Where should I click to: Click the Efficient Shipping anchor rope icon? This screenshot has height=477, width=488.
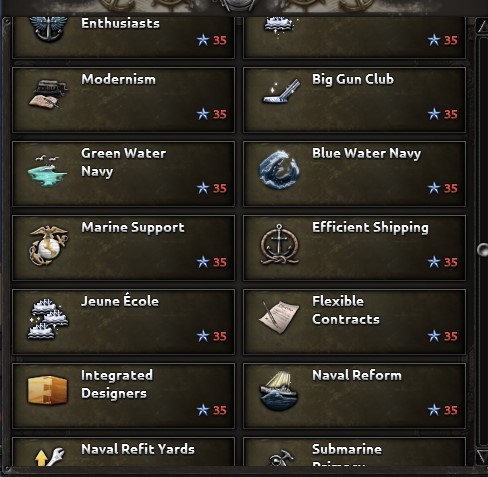279,245
